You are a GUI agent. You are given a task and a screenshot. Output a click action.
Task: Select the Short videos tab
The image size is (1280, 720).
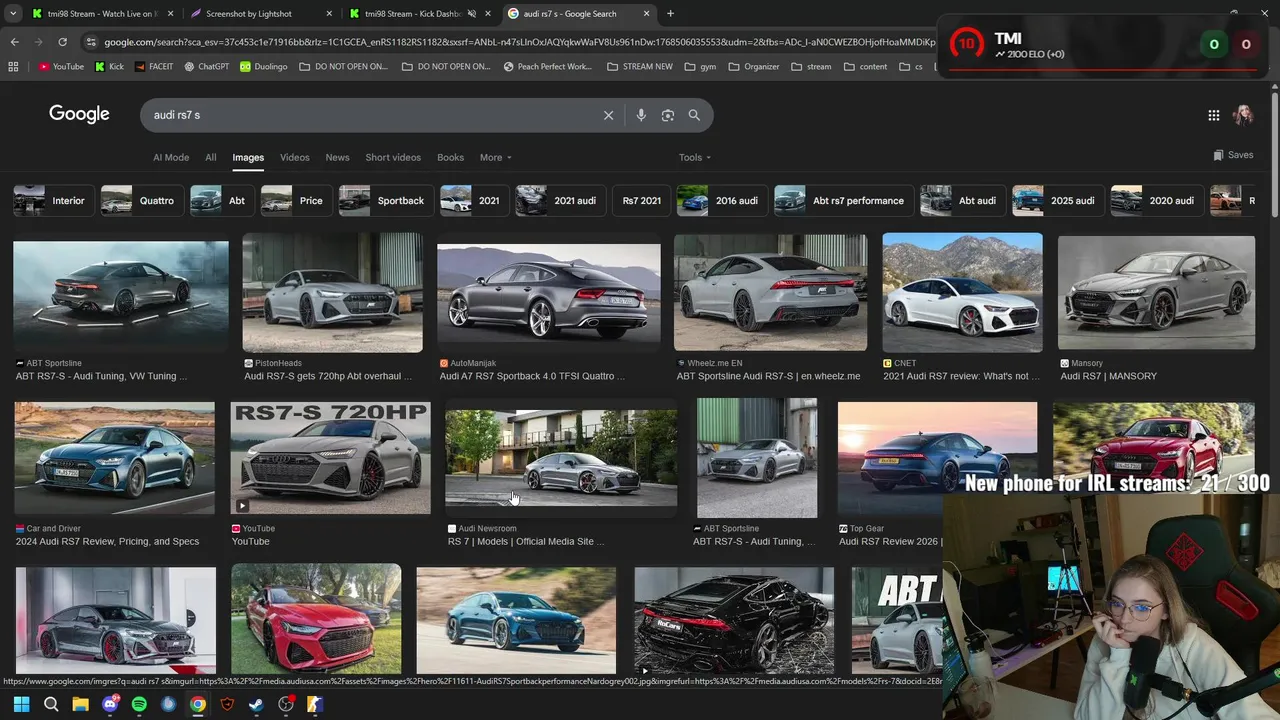click(x=393, y=157)
